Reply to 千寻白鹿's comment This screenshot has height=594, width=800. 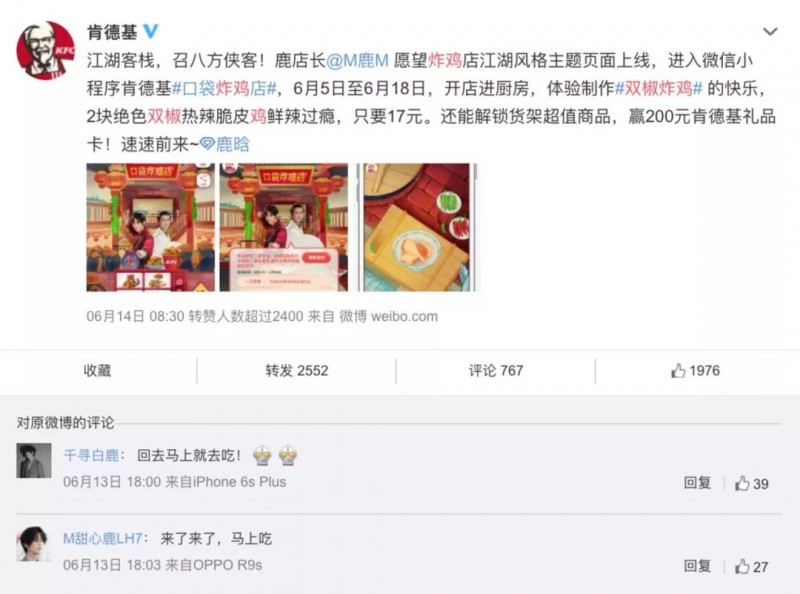click(697, 483)
